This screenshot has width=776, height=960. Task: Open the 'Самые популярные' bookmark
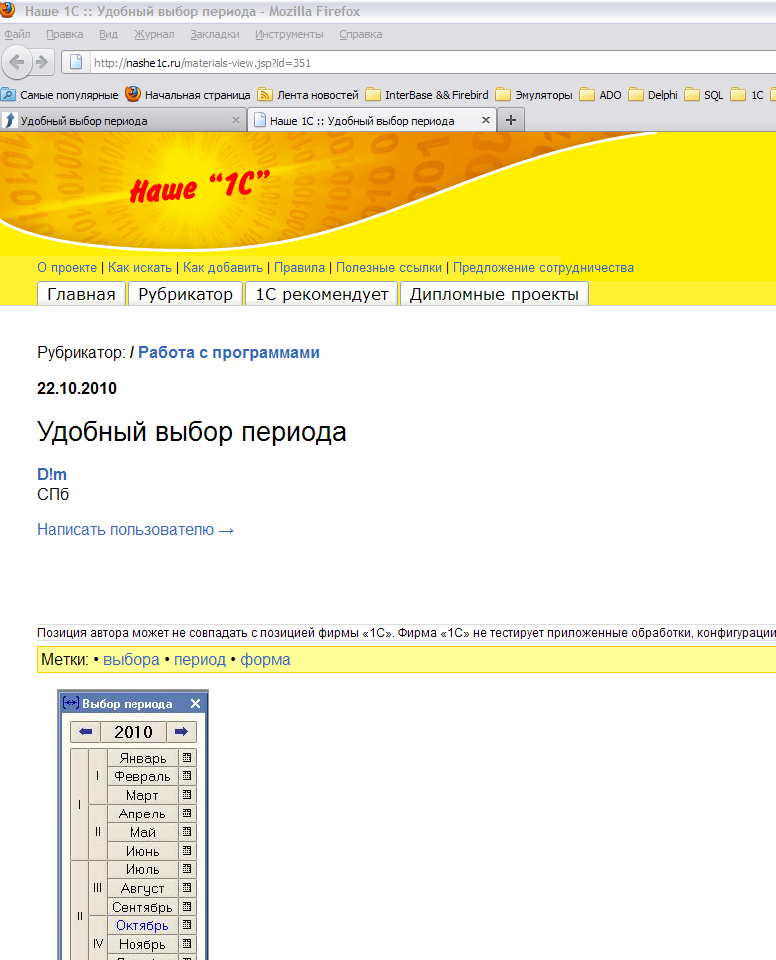[x=60, y=95]
